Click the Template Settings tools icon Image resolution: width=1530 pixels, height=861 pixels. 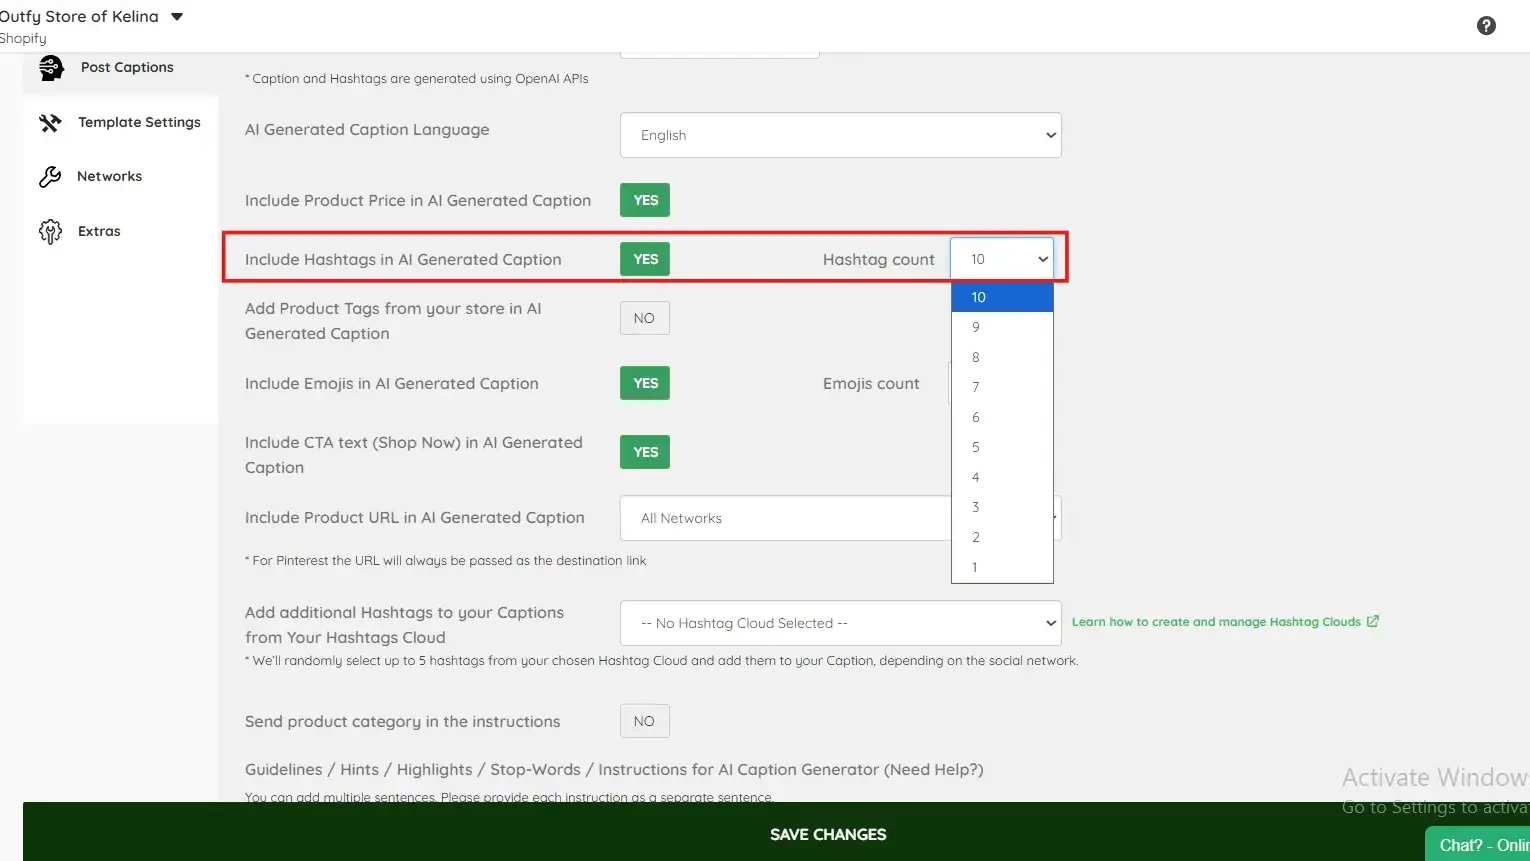pos(50,123)
